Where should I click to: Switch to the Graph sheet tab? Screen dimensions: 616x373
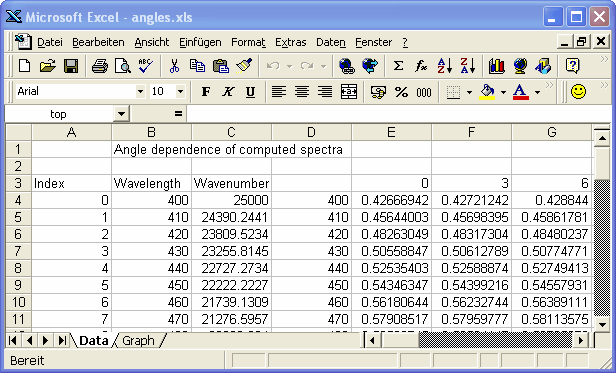pos(138,340)
